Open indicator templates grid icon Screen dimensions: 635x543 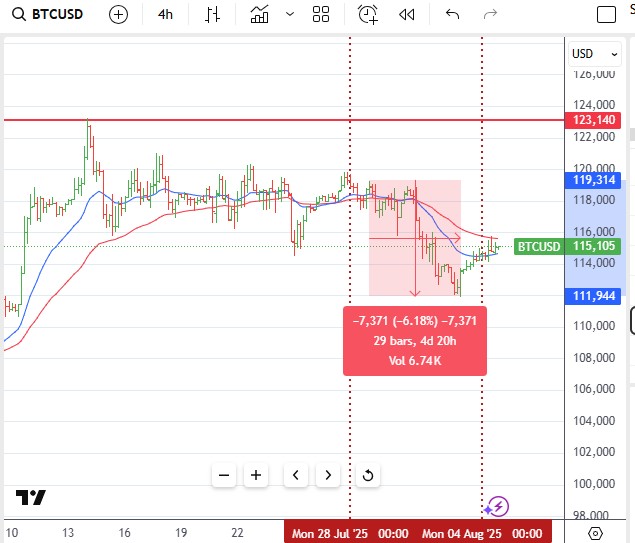click(321, 15)
